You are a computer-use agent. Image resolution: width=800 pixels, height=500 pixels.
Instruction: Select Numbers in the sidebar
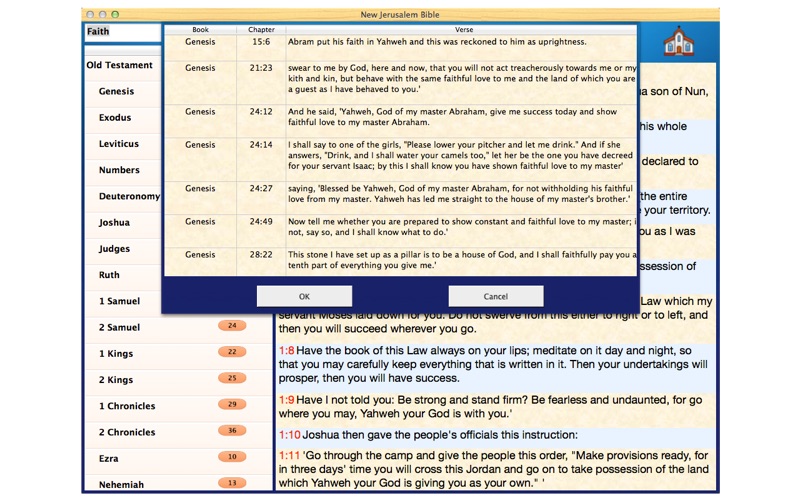point(119,170)
